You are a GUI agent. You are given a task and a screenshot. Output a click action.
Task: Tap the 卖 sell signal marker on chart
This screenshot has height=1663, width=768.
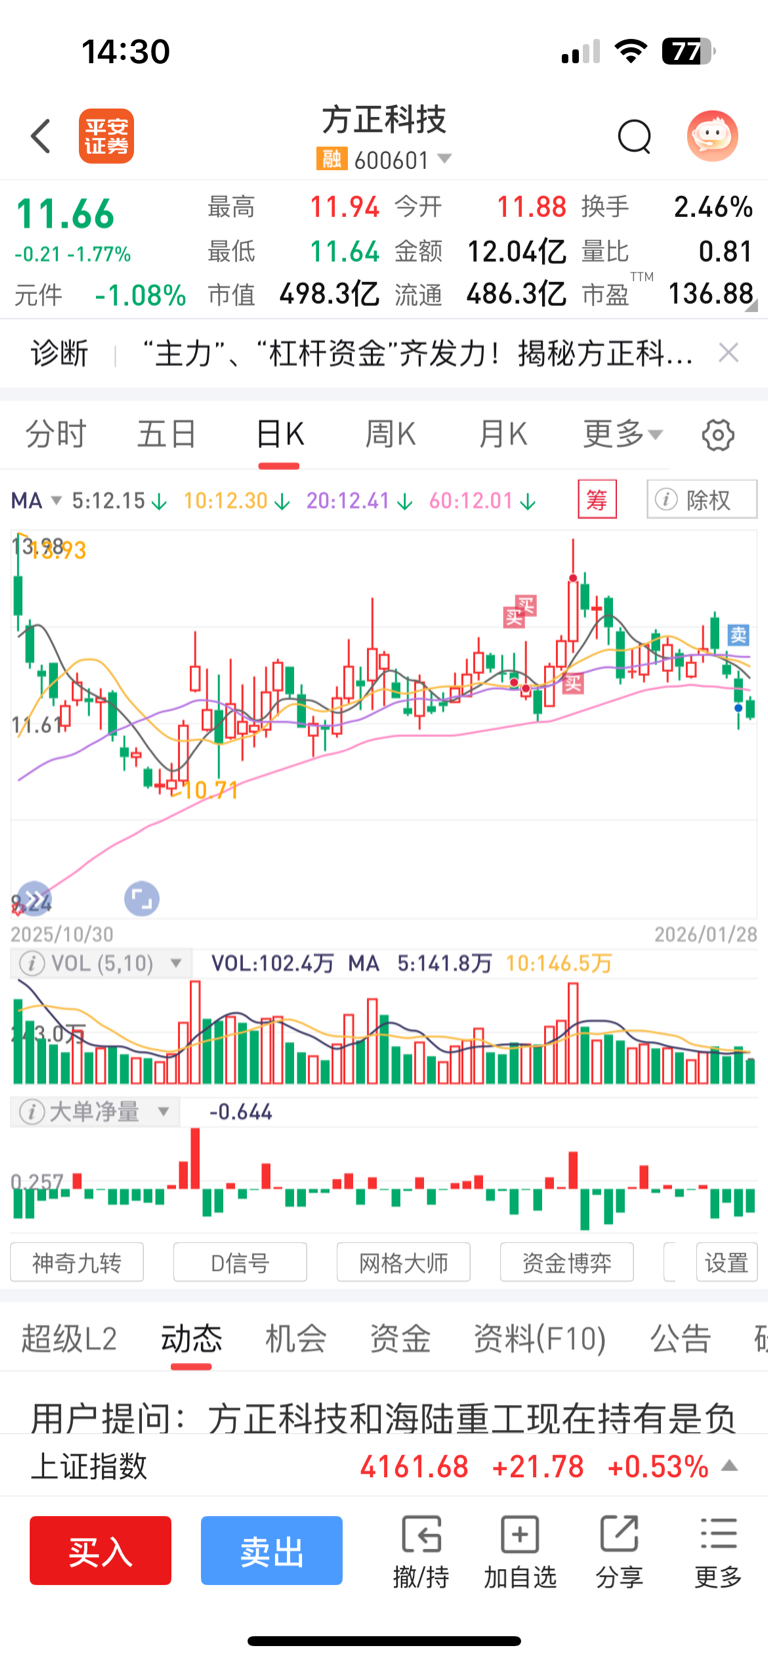click(x=738, y=634)
